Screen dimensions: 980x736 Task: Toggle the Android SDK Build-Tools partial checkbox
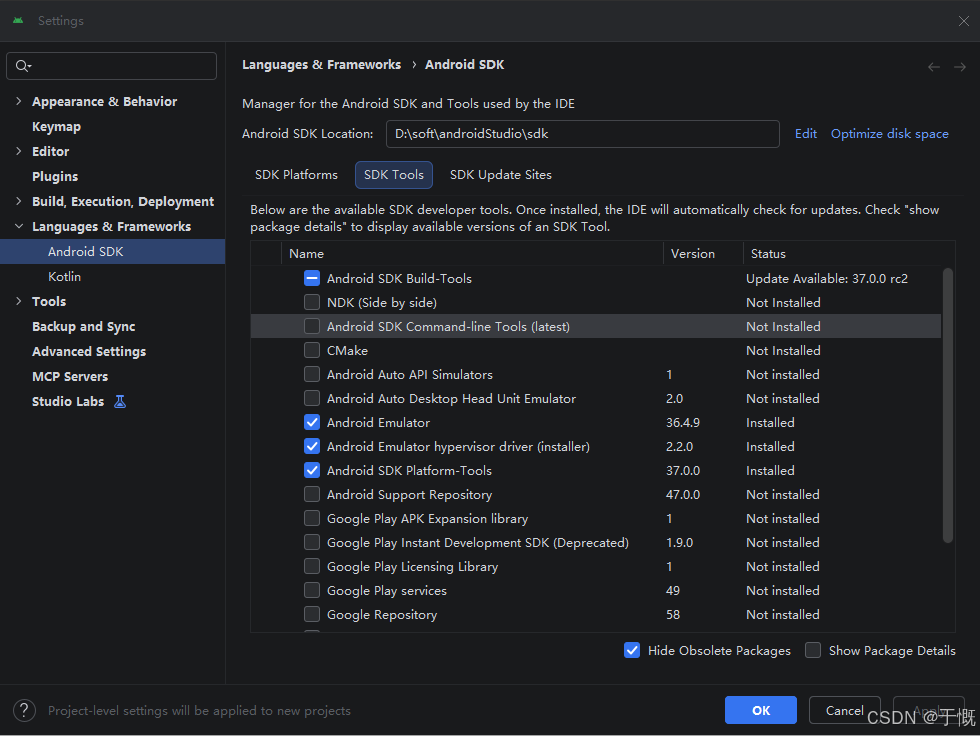coord(312,279)
